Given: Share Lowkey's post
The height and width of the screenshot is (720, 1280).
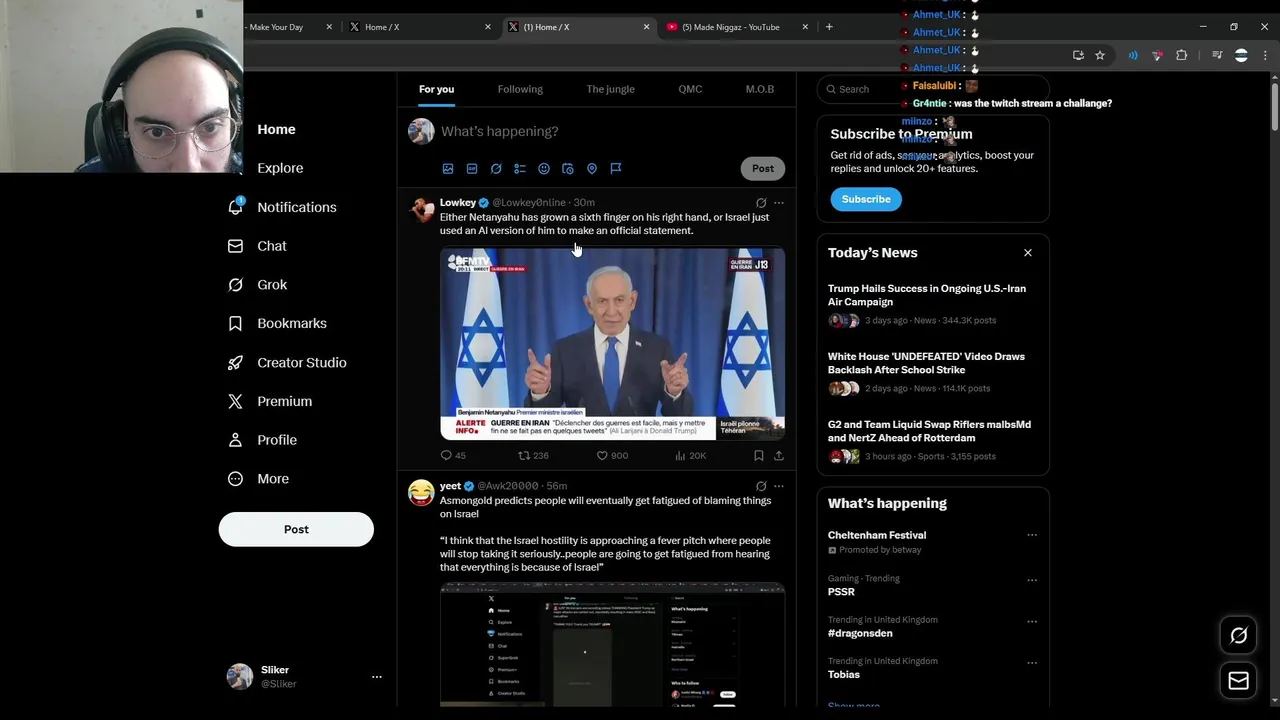Looking at the screenshot, I should coord(779,456).
